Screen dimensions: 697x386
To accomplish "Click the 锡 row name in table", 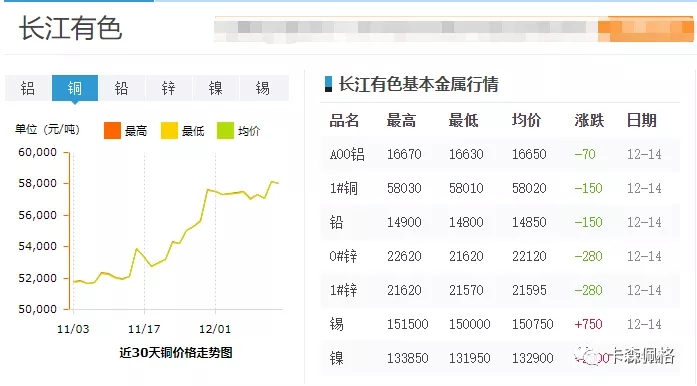I will click(x=336, y=324).
